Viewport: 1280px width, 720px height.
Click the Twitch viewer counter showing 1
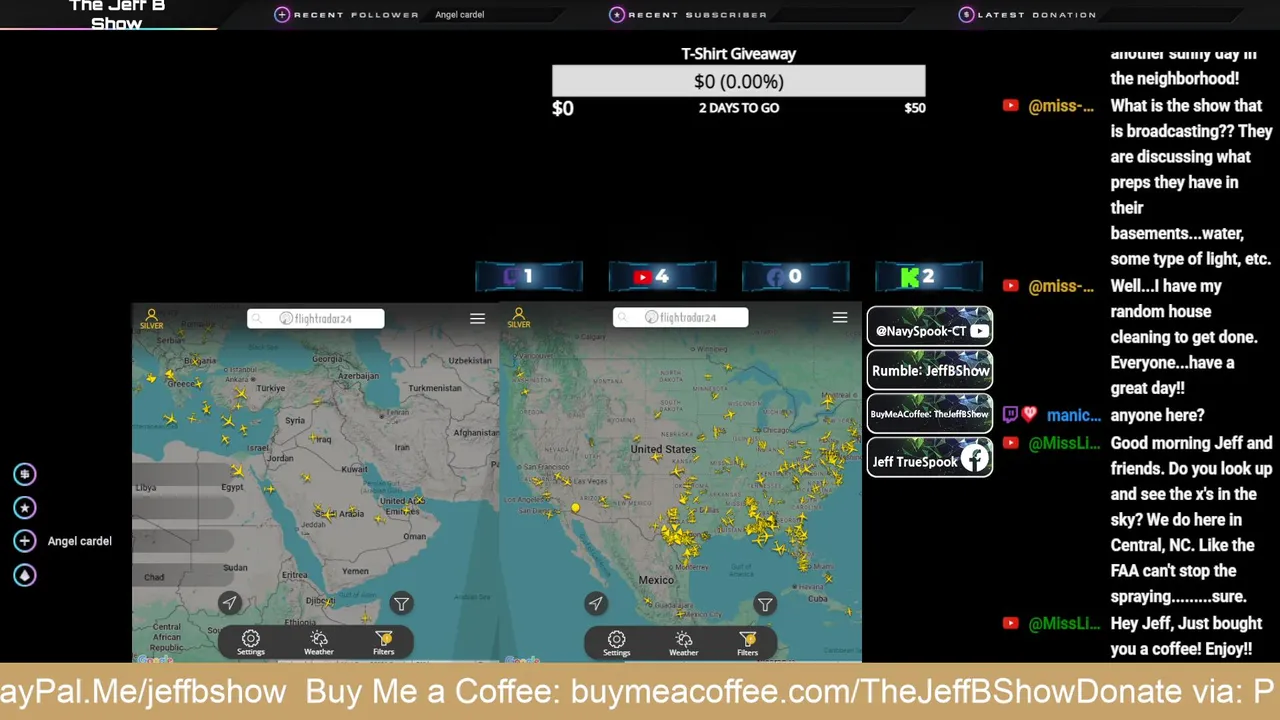(x=529, y=276)
